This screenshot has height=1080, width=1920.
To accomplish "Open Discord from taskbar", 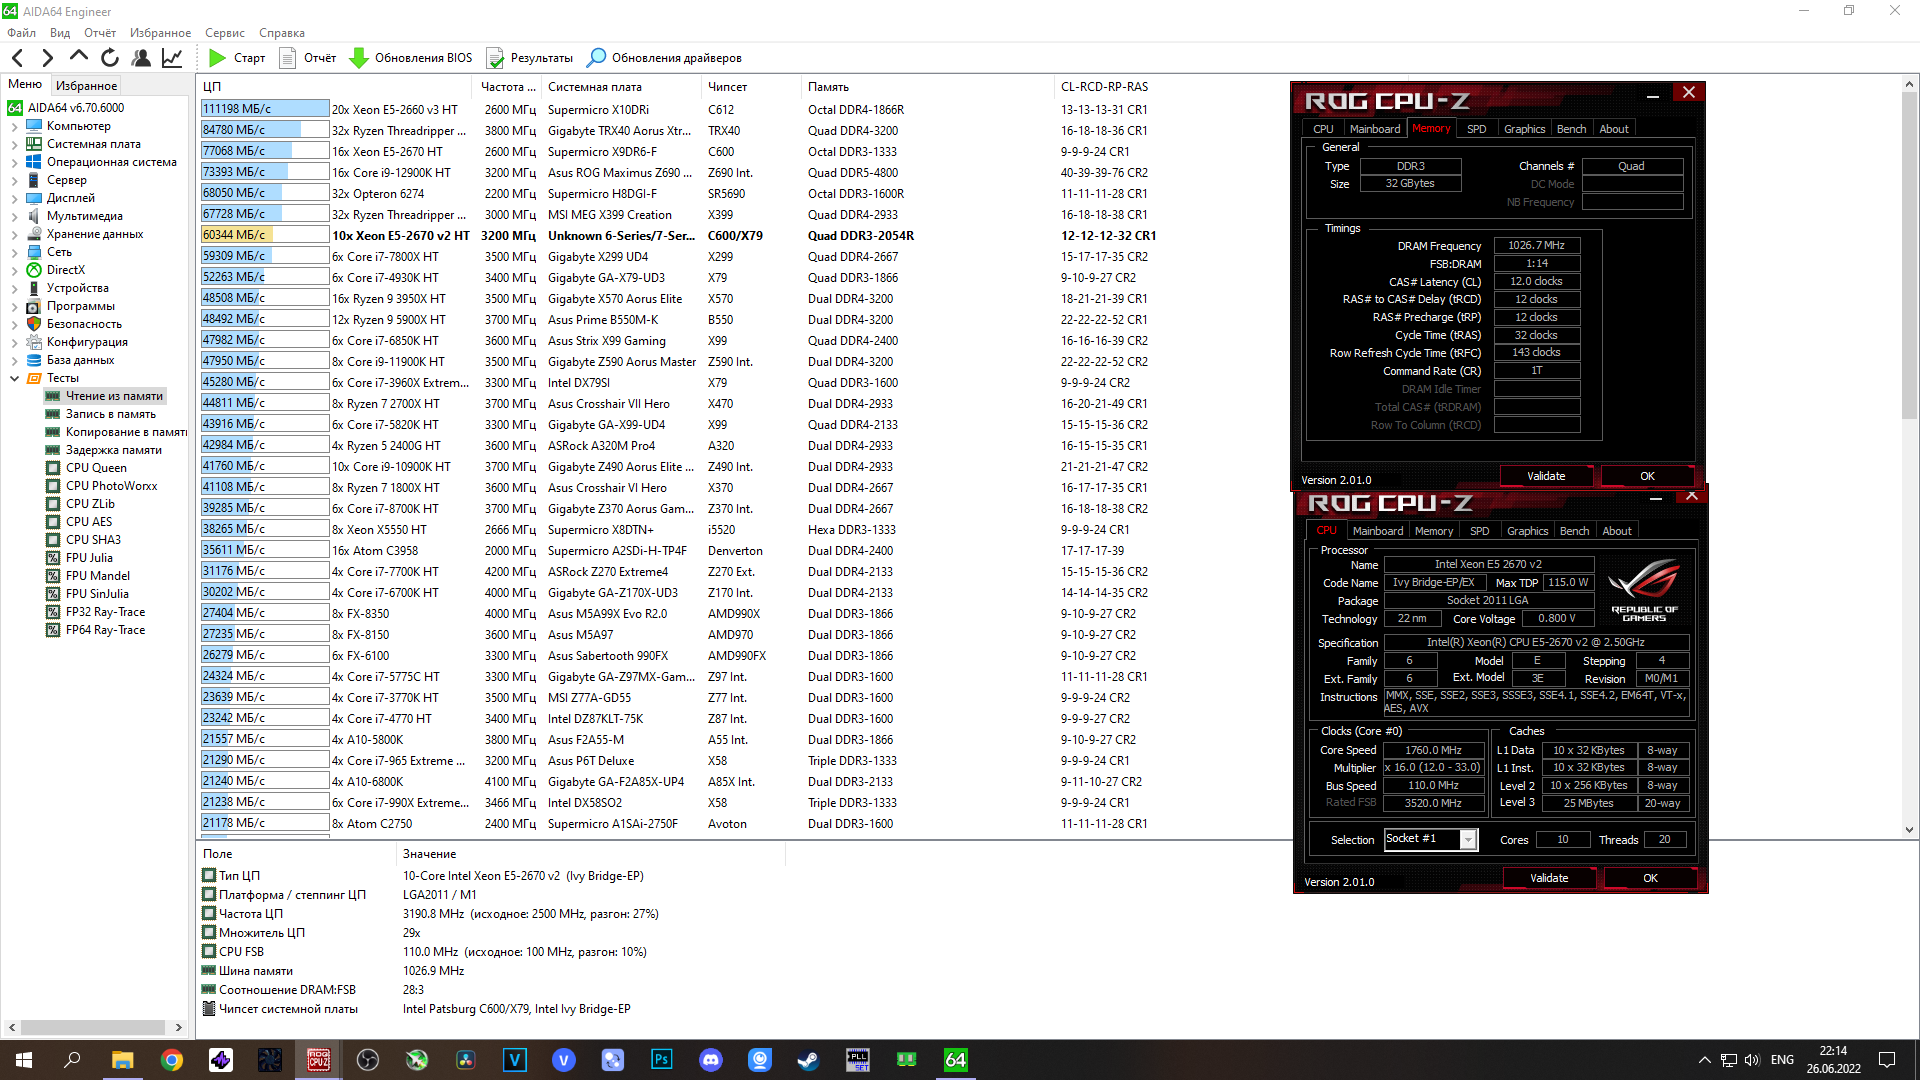I will (x=710, y=1060).
